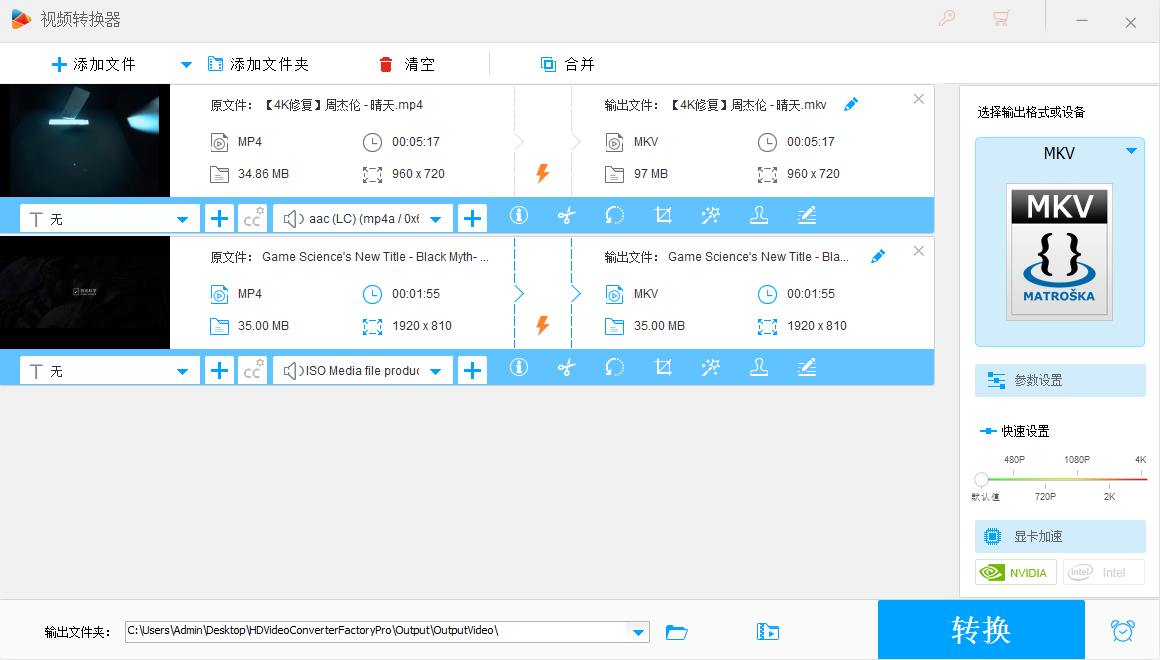The height and width of the screenshot is (660, 1160).
Task: Show file info for the second video
Action: pyautogui.click(x=519, y=369)
